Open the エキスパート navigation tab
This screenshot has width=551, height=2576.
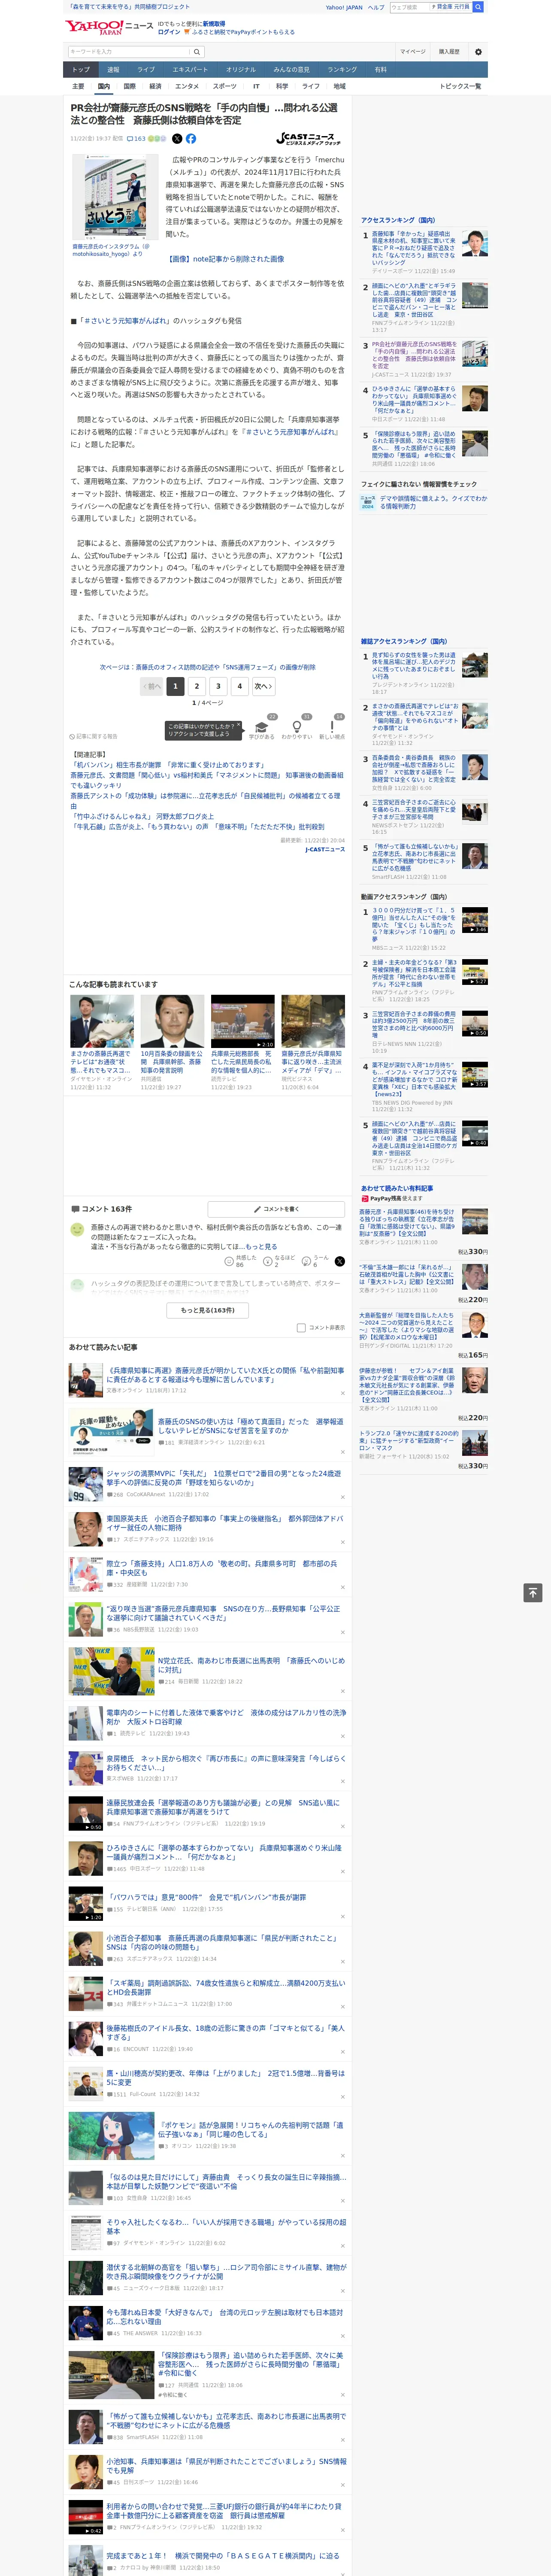(x=190, y=70)
